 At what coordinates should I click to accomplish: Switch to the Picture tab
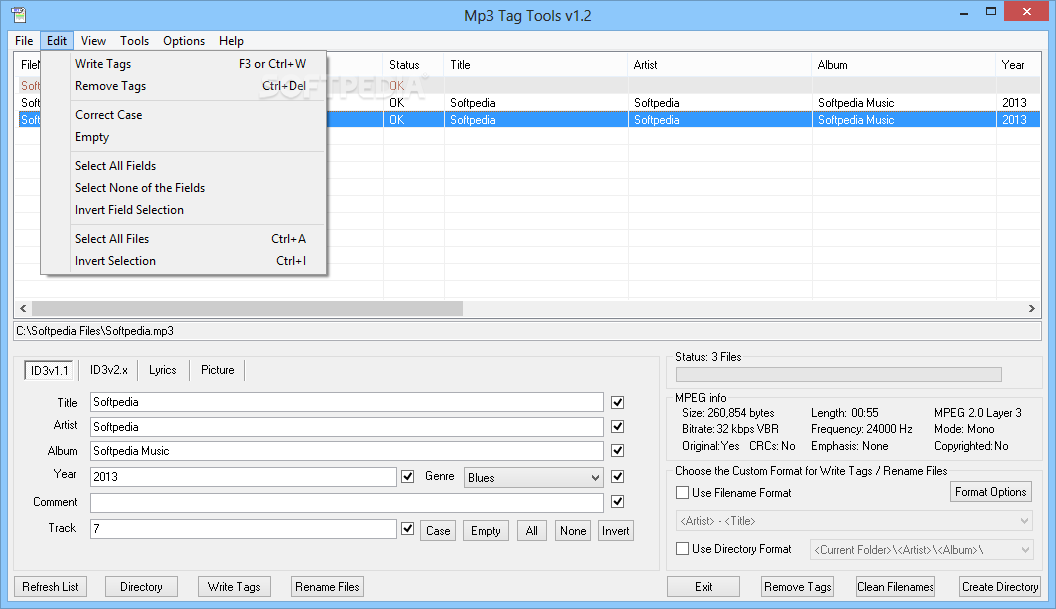[x=218, y=371]
